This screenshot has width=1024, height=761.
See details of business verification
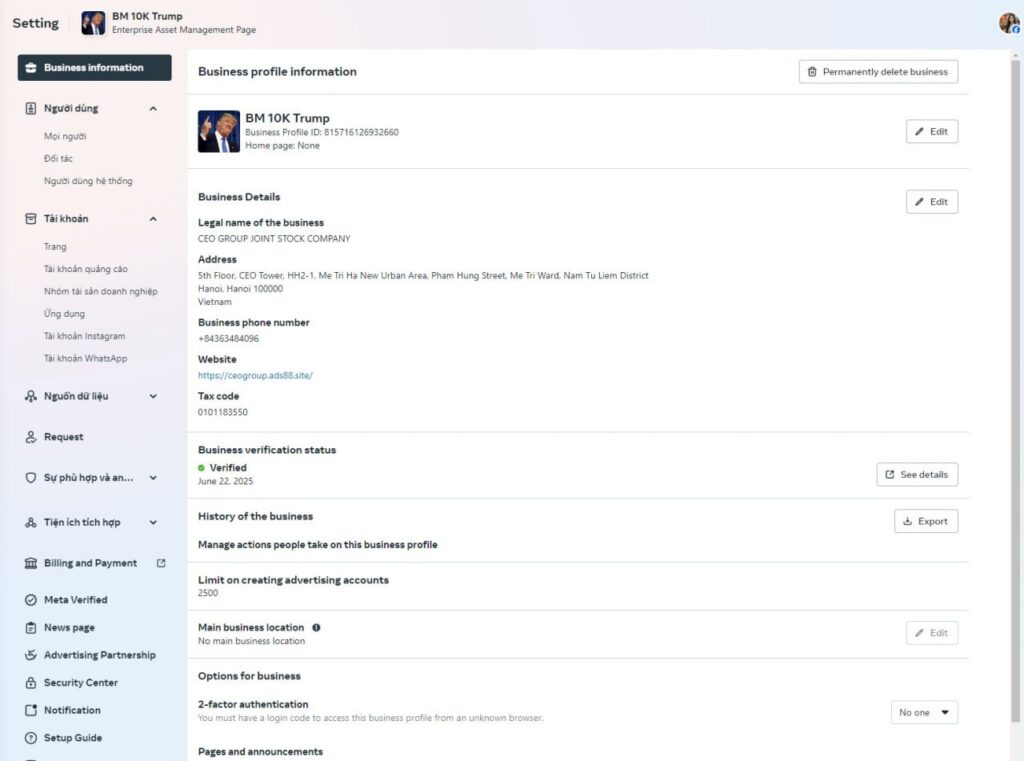918,475
